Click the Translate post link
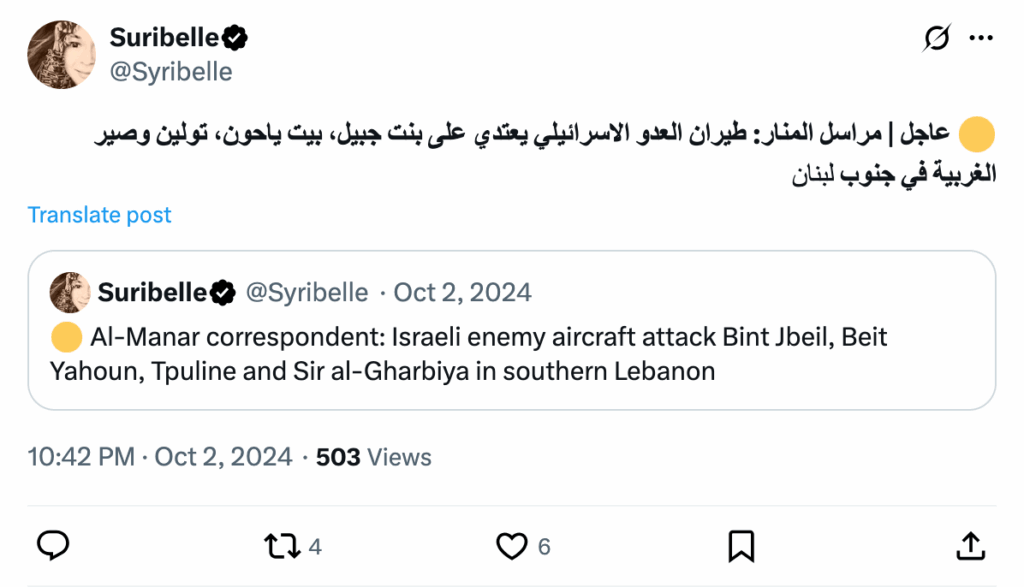The image size is (1024, 587). tap(100, 215)
